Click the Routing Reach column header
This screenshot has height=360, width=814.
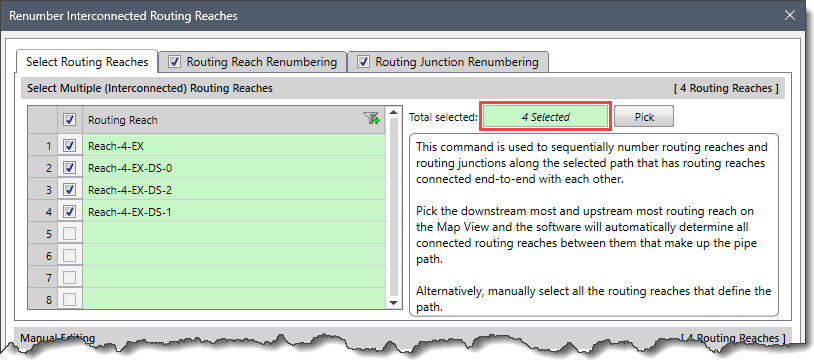point(234,120)
